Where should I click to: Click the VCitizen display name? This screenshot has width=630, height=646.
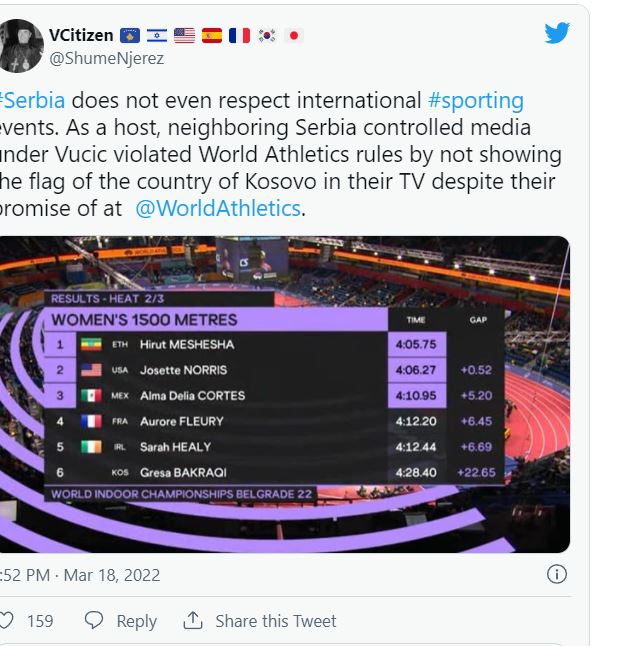[x=81, y=36]
